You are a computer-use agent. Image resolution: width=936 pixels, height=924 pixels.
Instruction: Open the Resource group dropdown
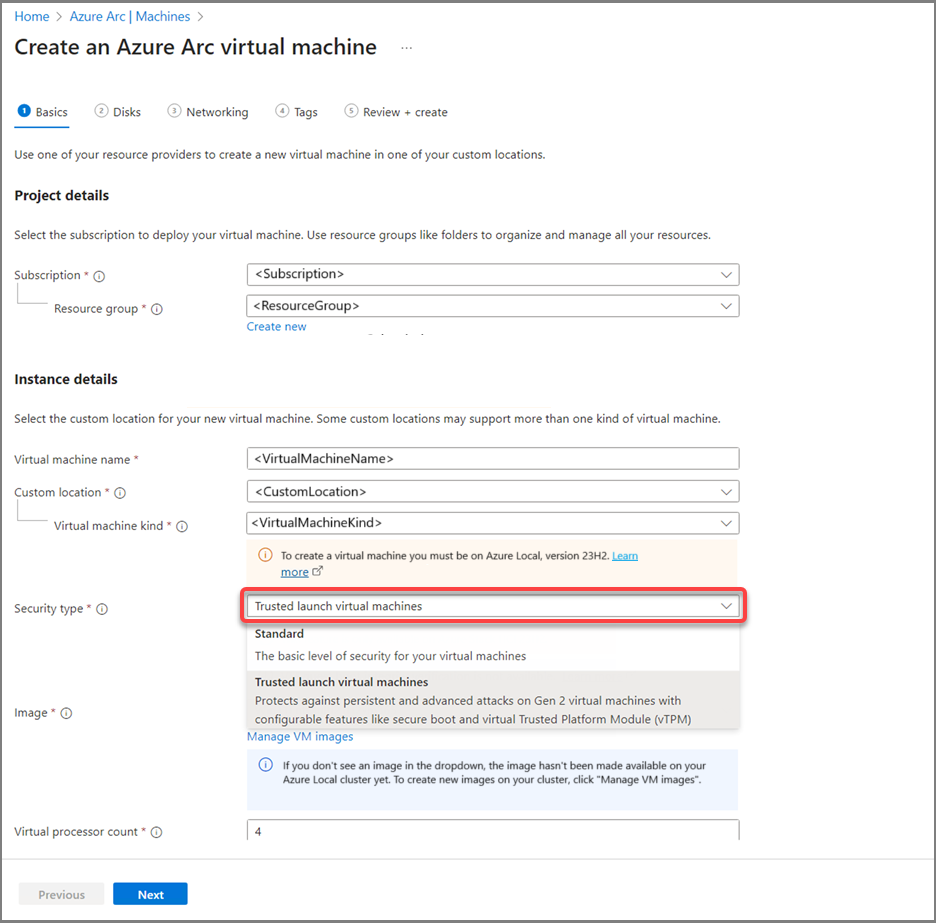[x=493, y=306]
